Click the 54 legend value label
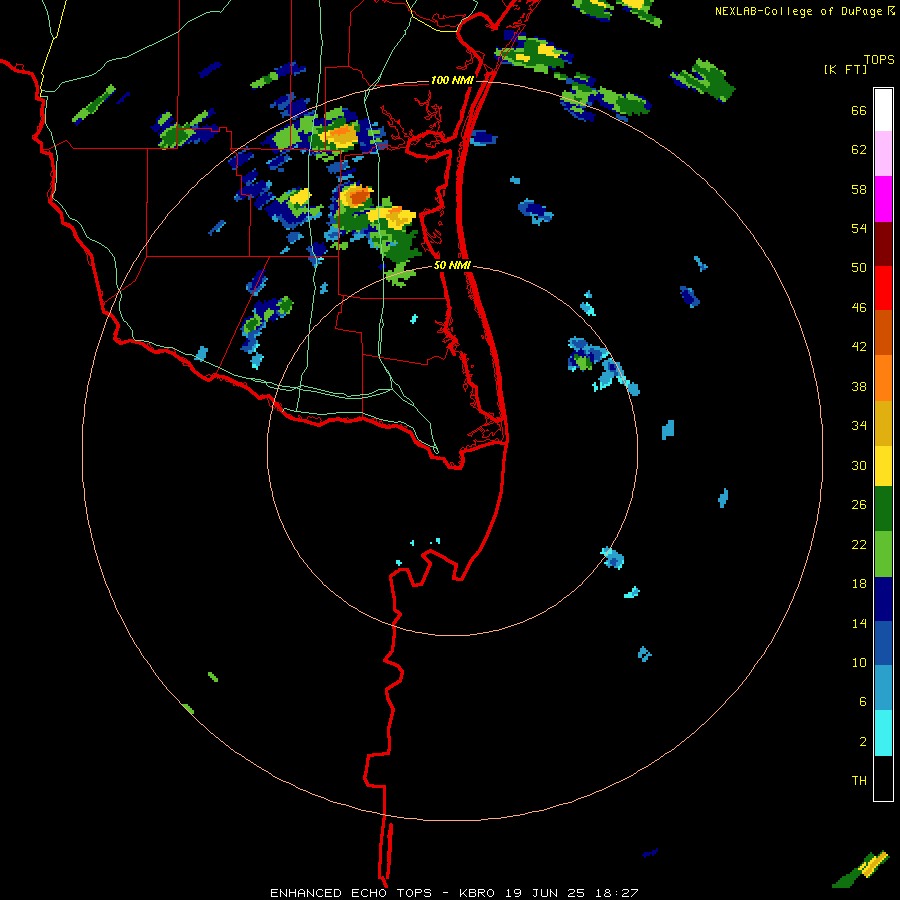This screenshot has height=900, width=900. pyautogui.click(x=859, y=228)
